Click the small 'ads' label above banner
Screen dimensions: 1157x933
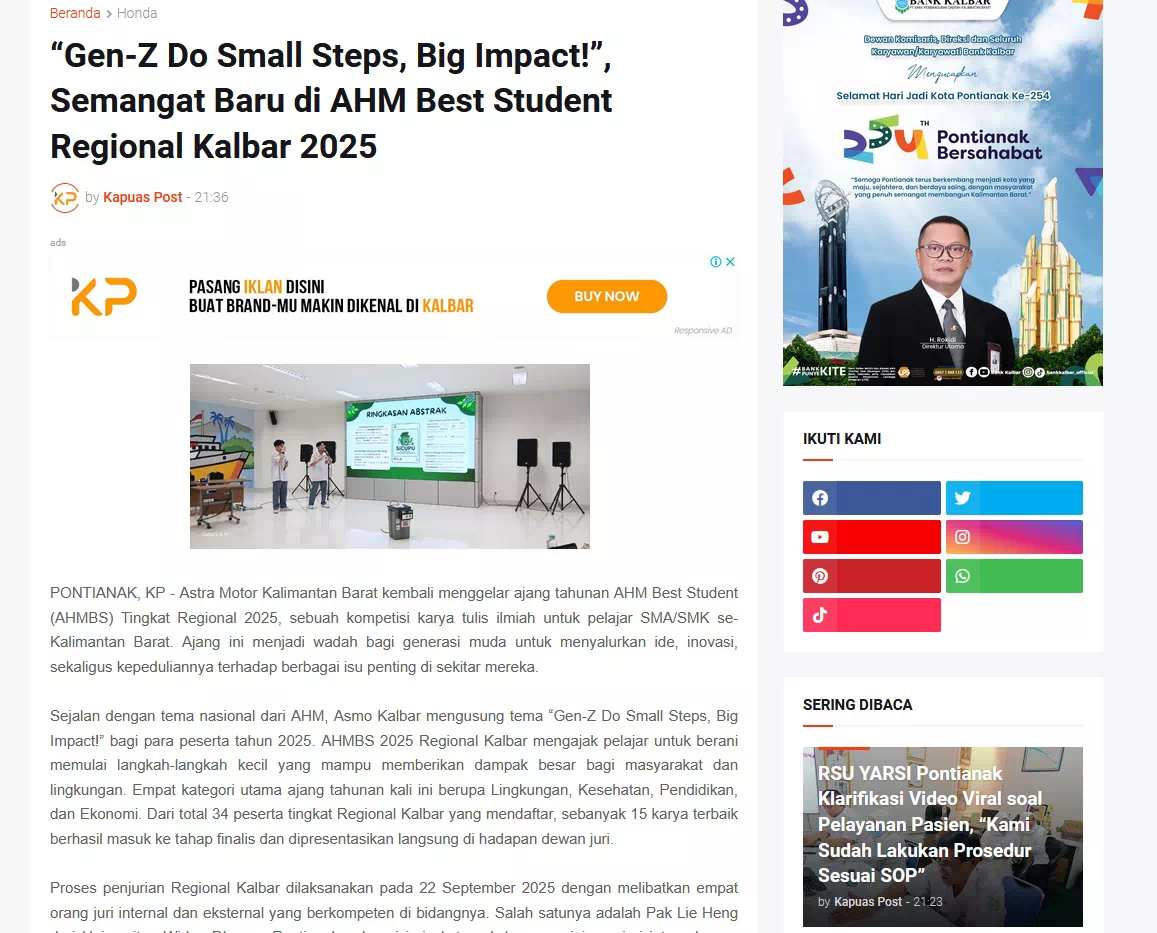(x=58, y=243)
